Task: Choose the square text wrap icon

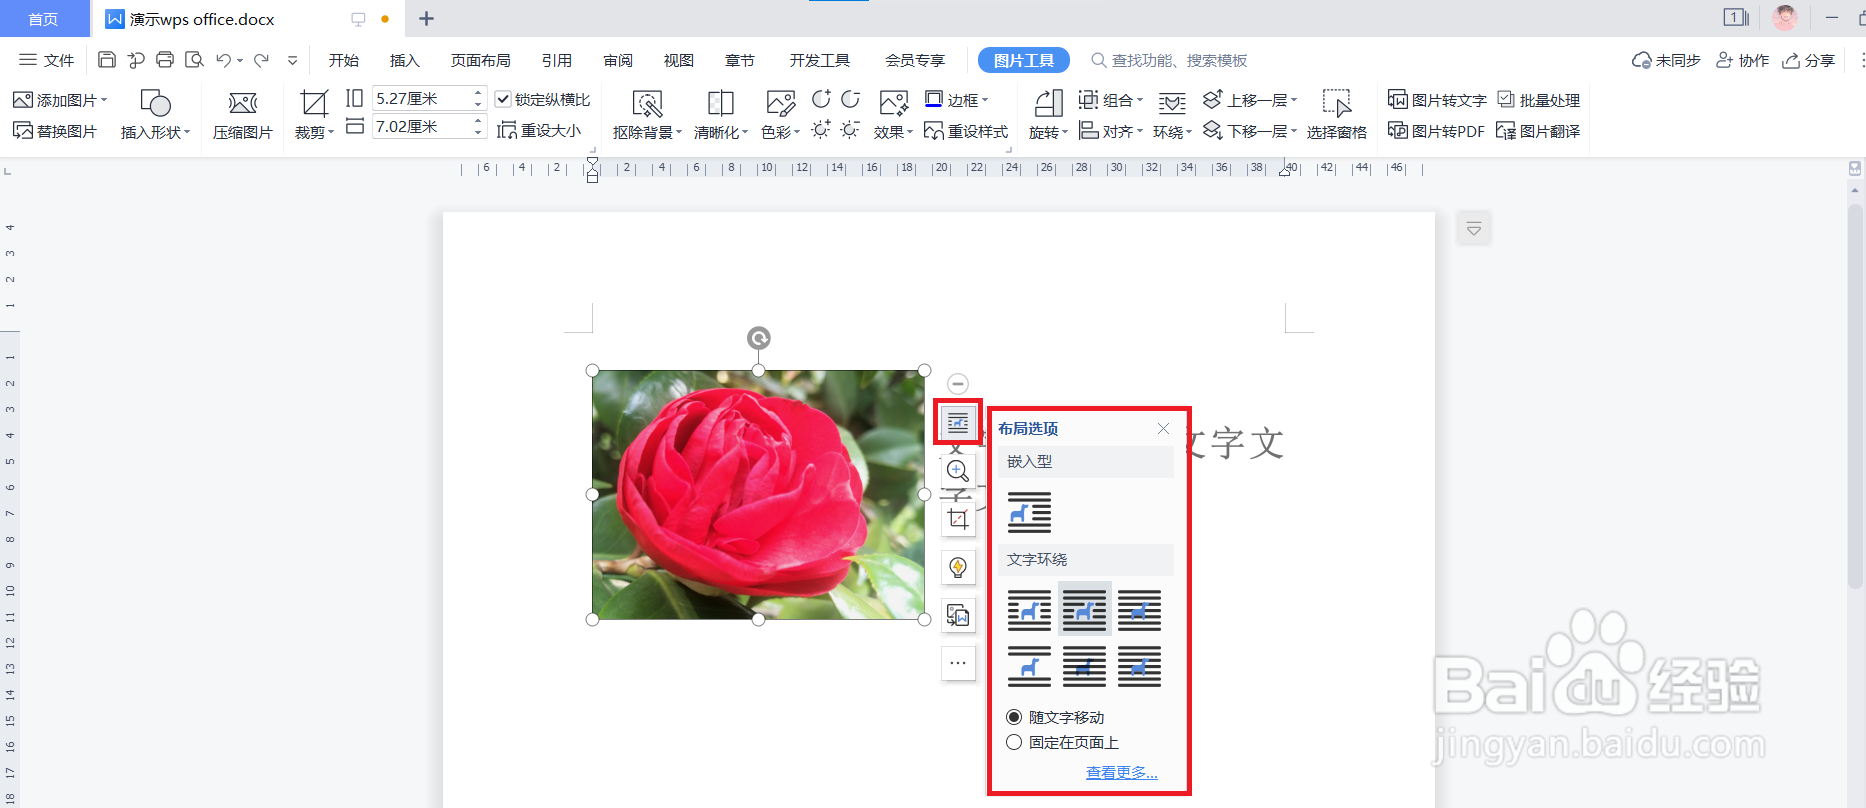Action: [1029, 610]
